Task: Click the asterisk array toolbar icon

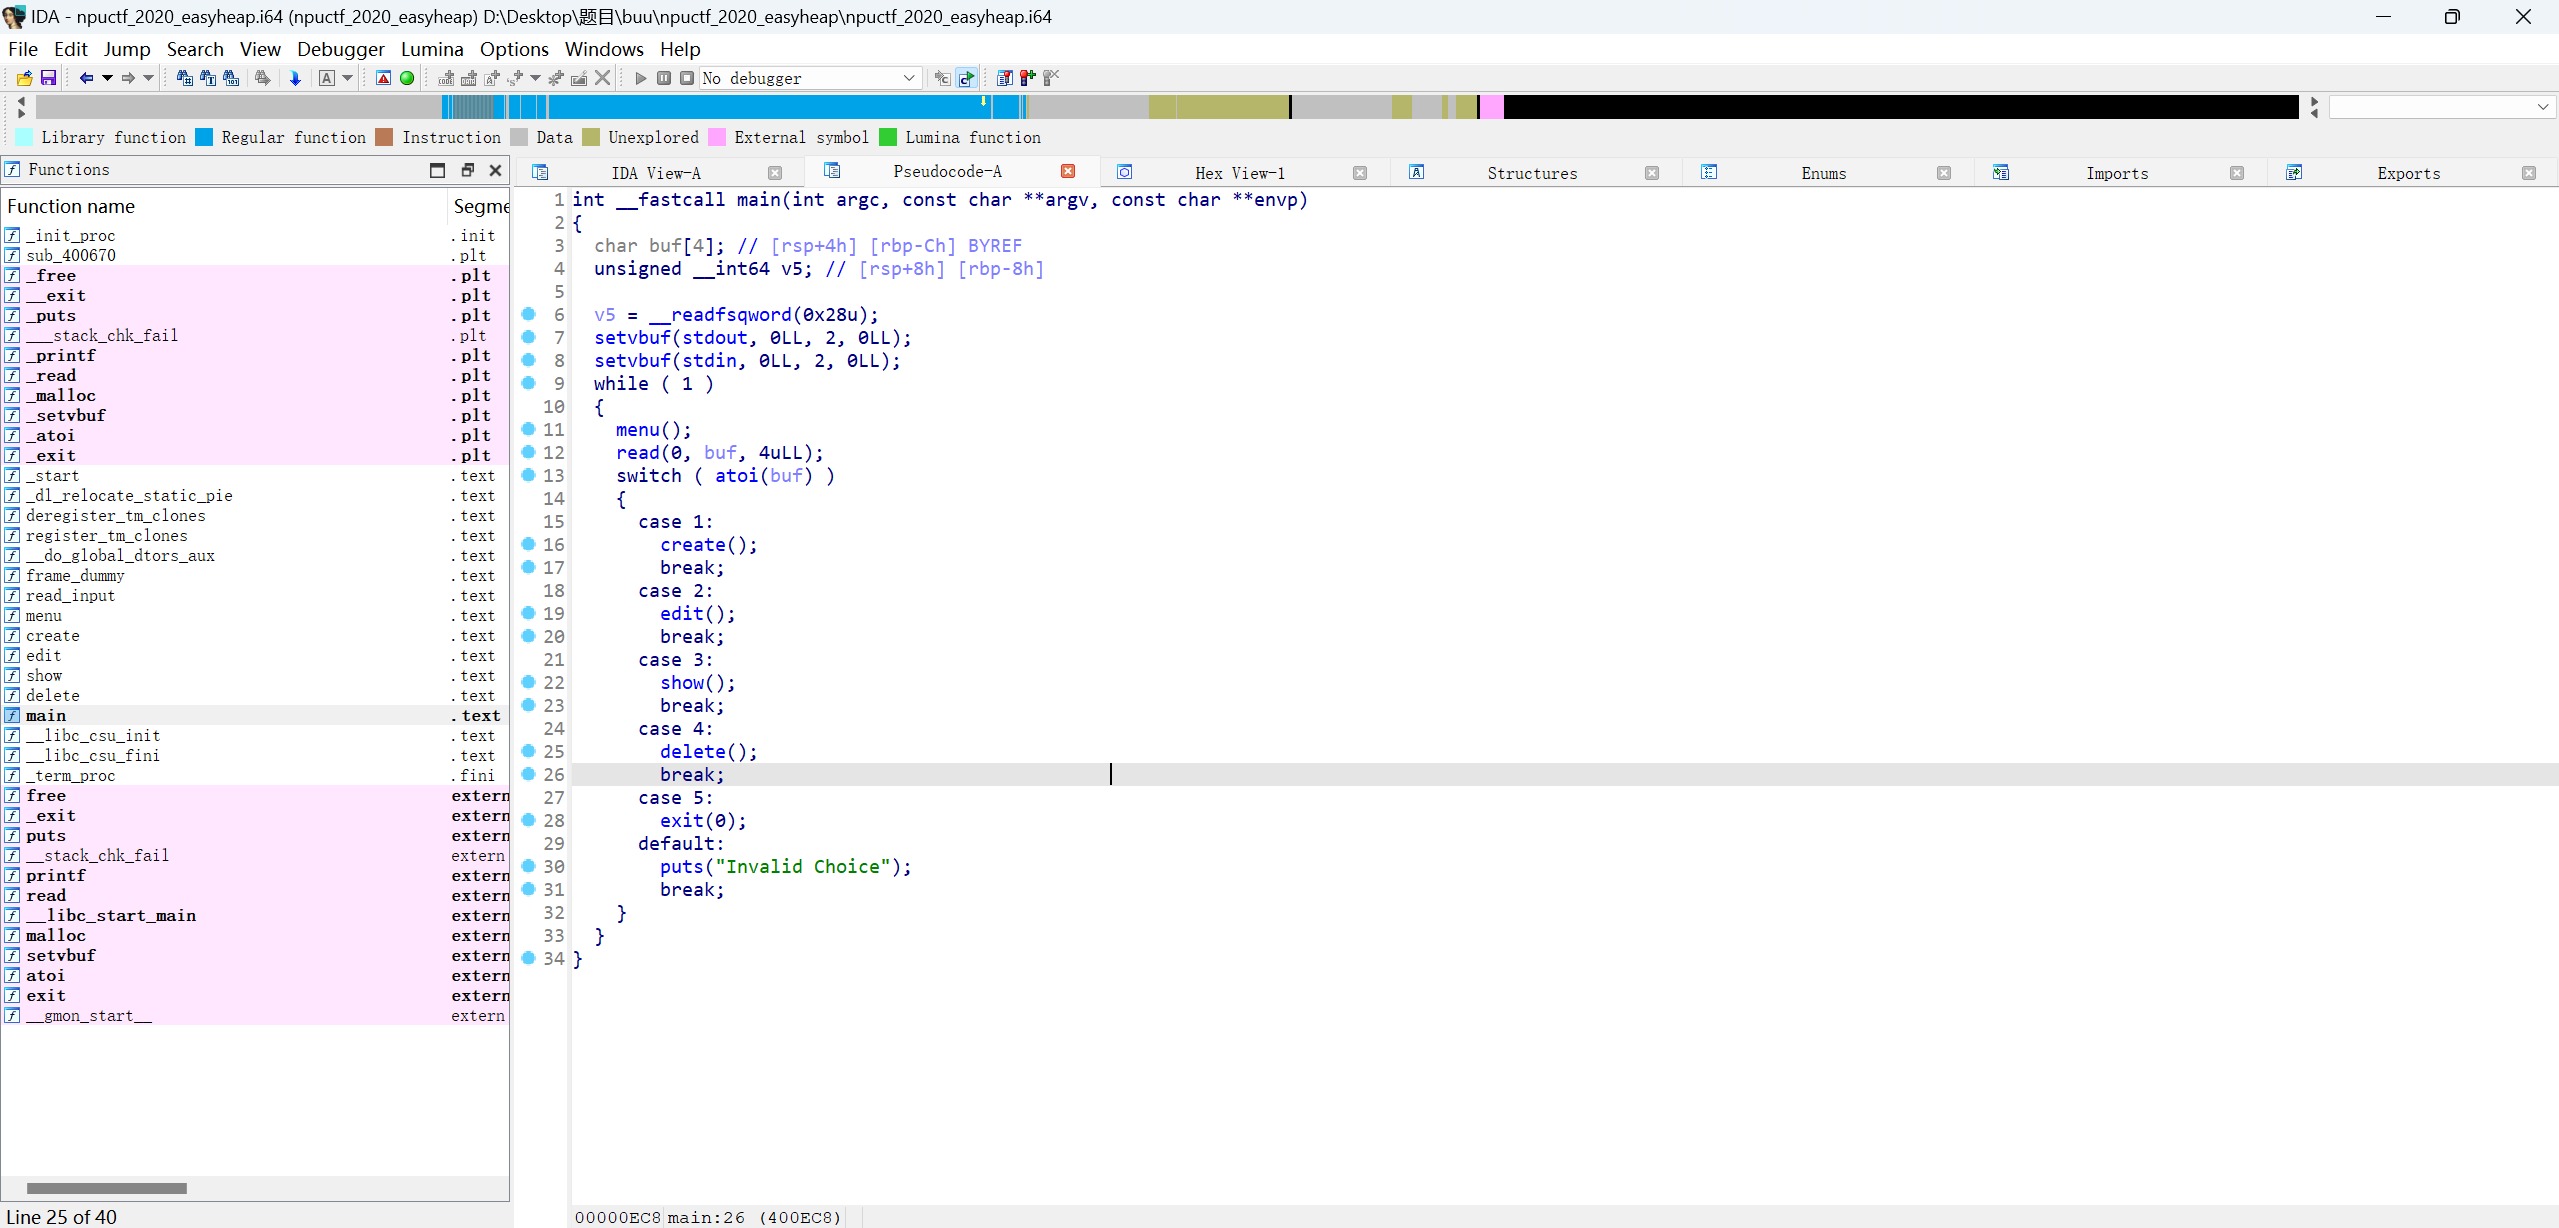Action: [x=556, y=78]
